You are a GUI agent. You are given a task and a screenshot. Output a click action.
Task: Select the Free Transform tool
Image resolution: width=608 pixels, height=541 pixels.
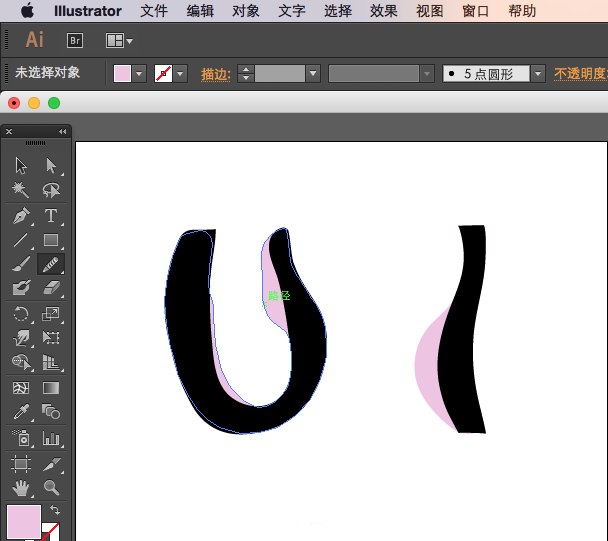coord(51,338)
